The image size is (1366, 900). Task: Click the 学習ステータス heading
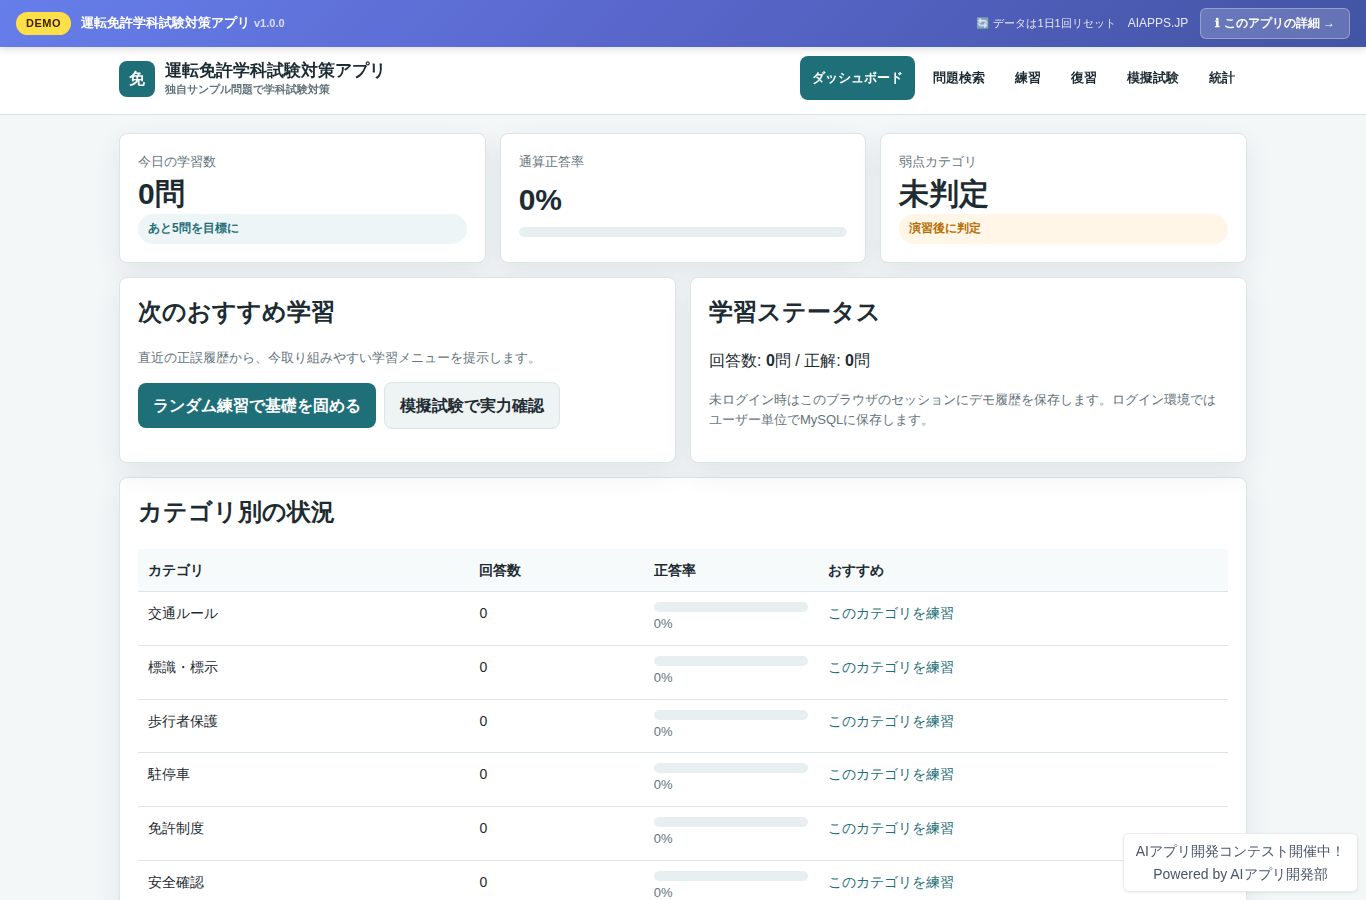tap(794, 312)
